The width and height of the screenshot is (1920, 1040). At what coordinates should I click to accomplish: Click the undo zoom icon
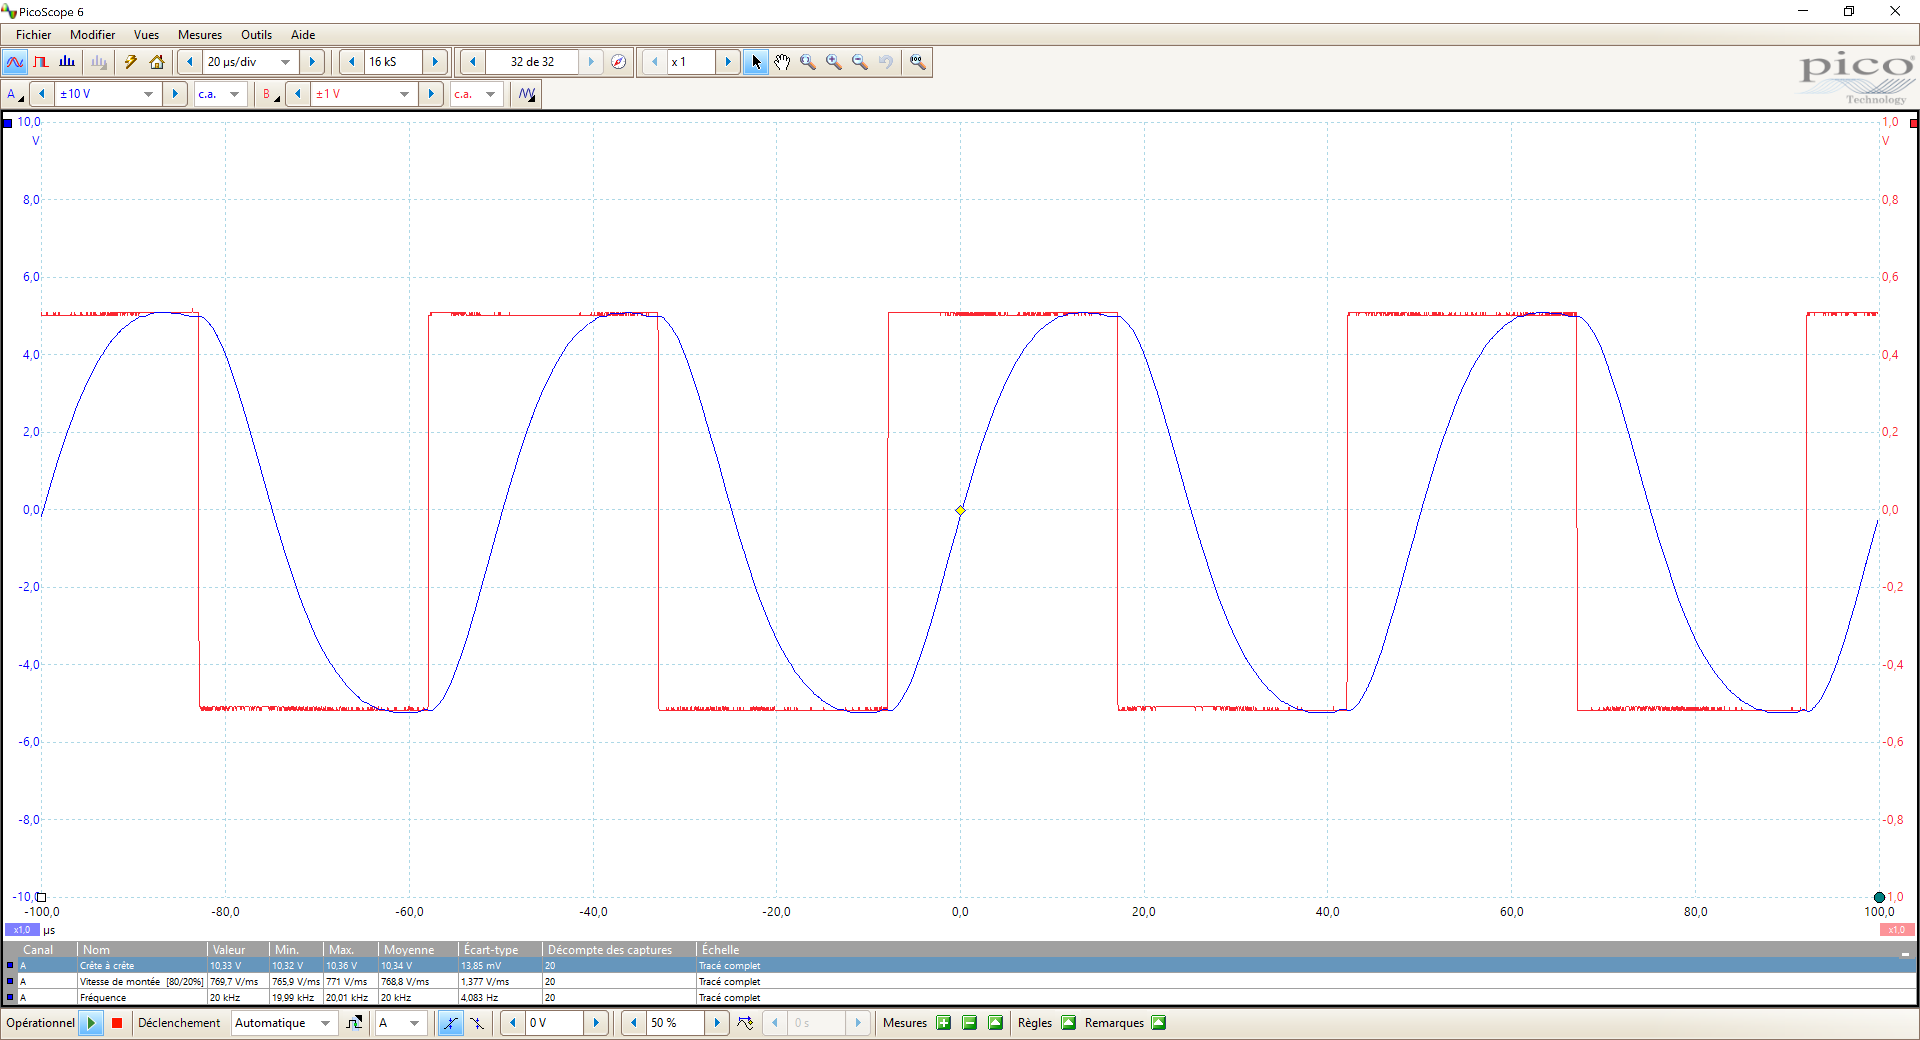pyautogui.click(x=886, y=62)
